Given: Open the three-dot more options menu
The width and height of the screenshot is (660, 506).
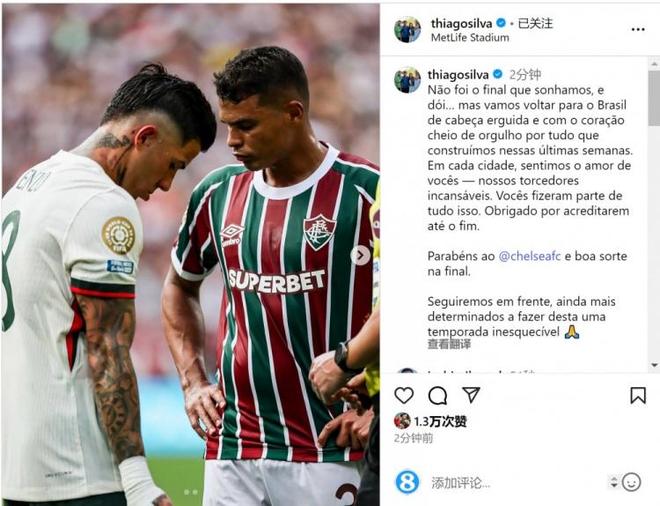Looking at the screenshot, I should click(638, 29).
